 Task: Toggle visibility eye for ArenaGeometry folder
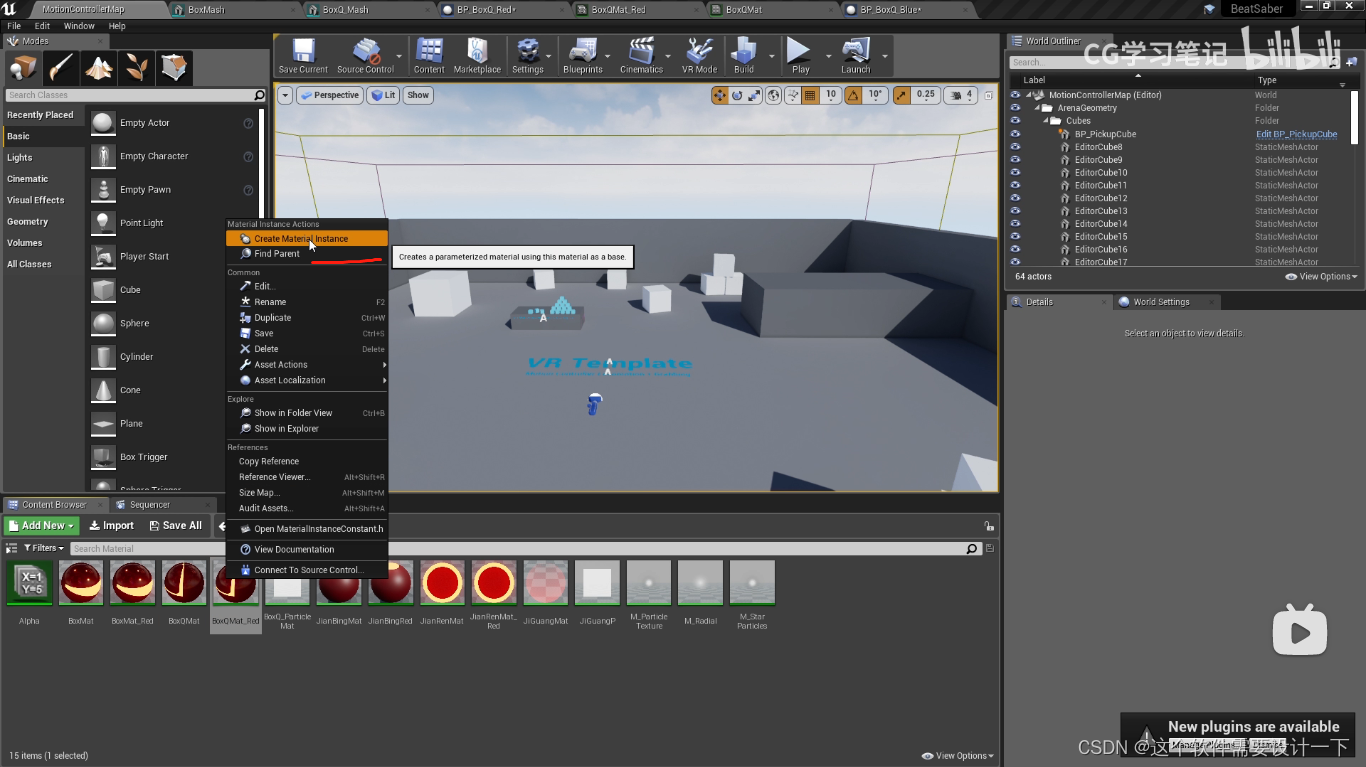click(1015, 108)
